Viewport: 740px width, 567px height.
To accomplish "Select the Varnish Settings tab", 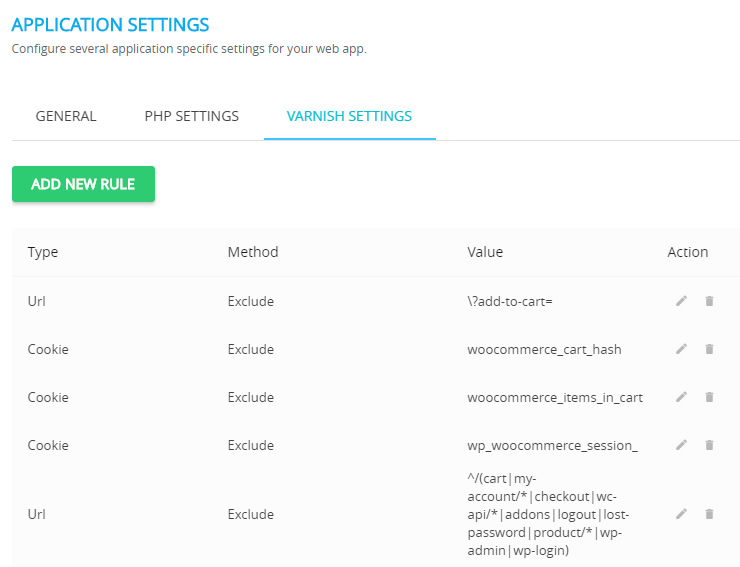I will point(349,116).
